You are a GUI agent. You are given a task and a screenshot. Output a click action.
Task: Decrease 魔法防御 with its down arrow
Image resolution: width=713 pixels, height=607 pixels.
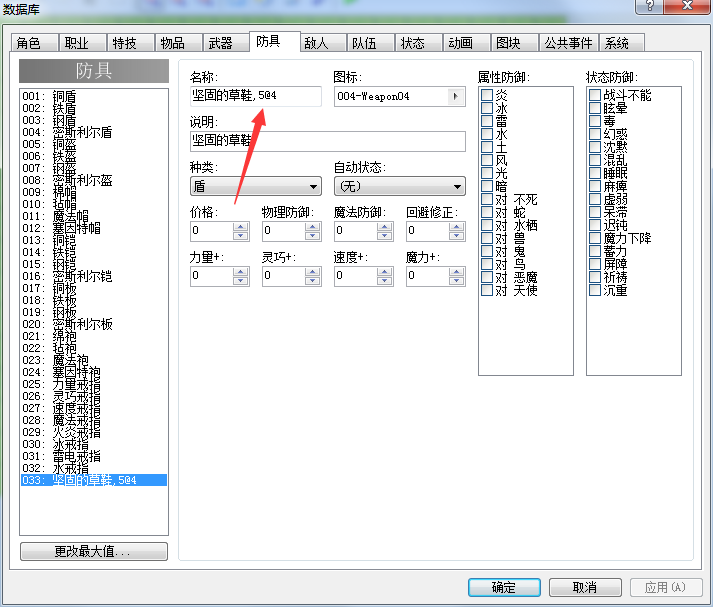[385, 236]
